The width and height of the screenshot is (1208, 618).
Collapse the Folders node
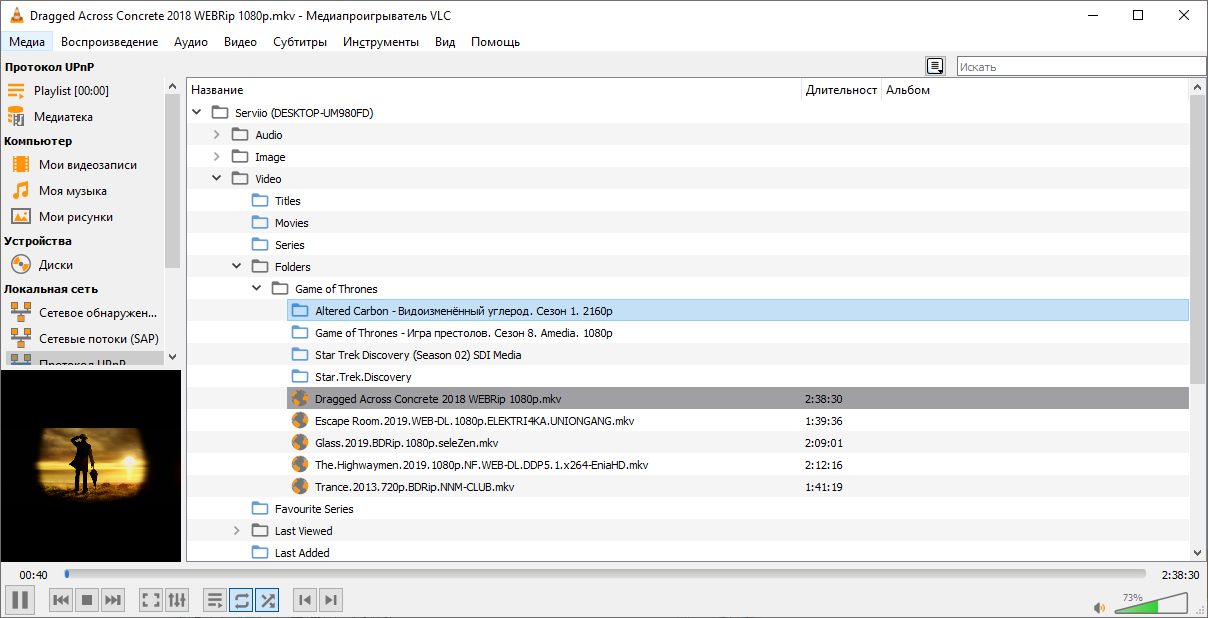237,267
